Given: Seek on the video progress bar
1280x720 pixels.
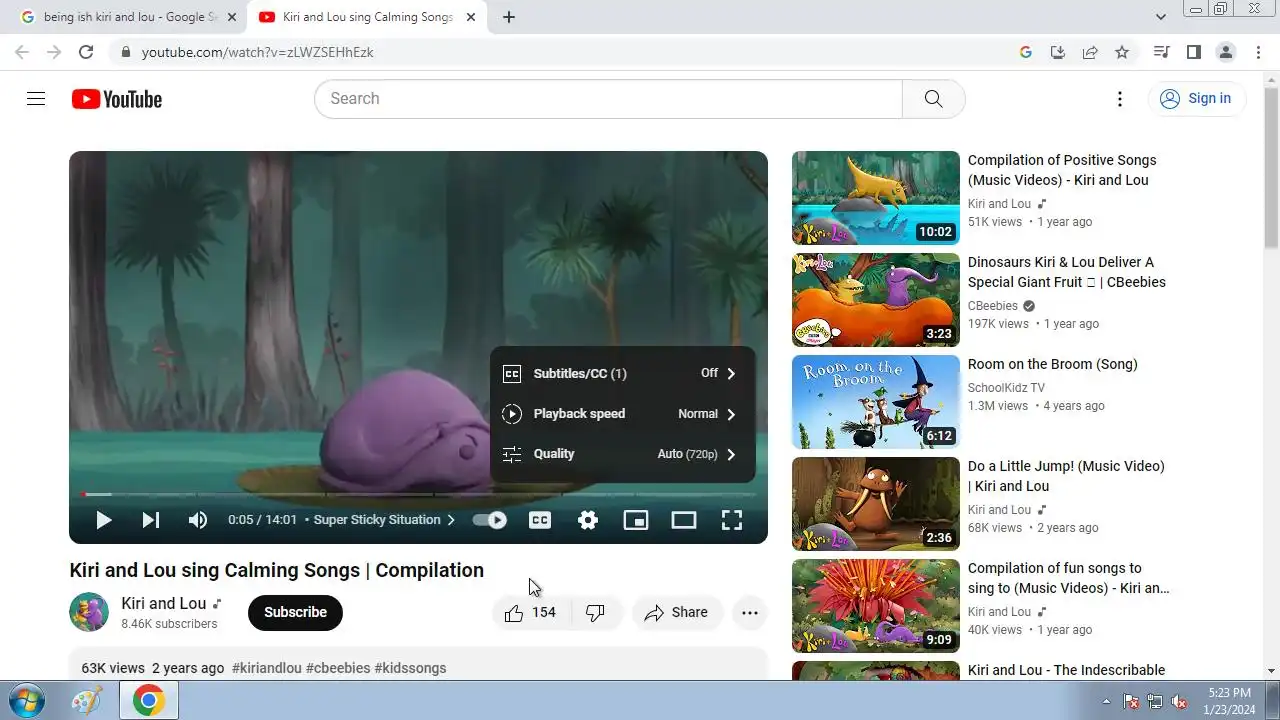Looking at the screenshot, I should (x=418, y=494).
